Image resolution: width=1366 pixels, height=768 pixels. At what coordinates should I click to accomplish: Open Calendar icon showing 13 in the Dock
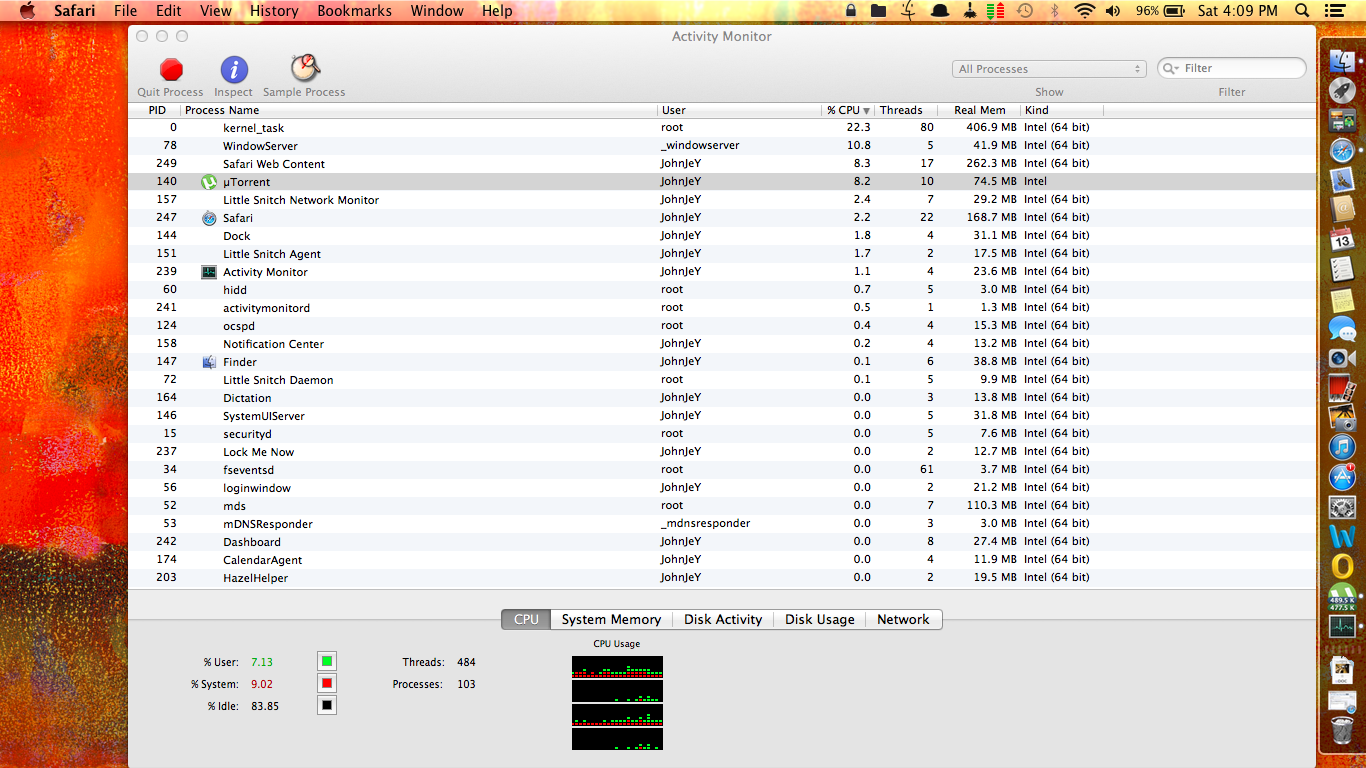pyautogui.click(x=1342, y=239)
